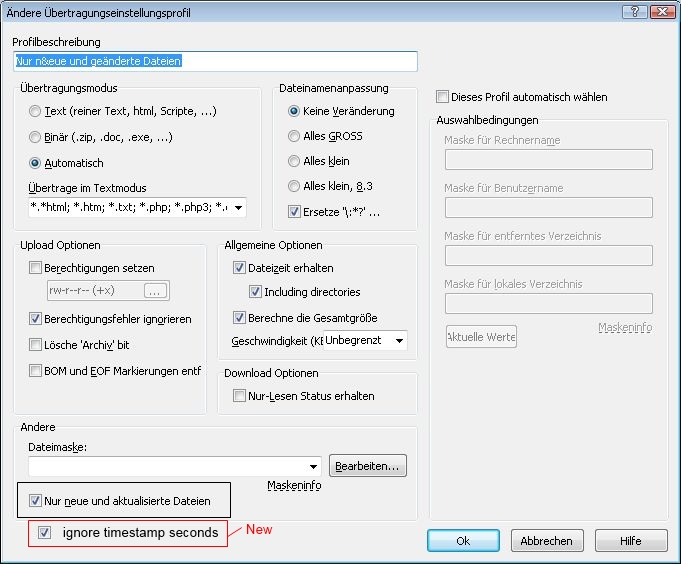Check Dieses Profil automatisch wählen
Image resolution: width=681 pixels, height=564 pixels.
[443, 97]
